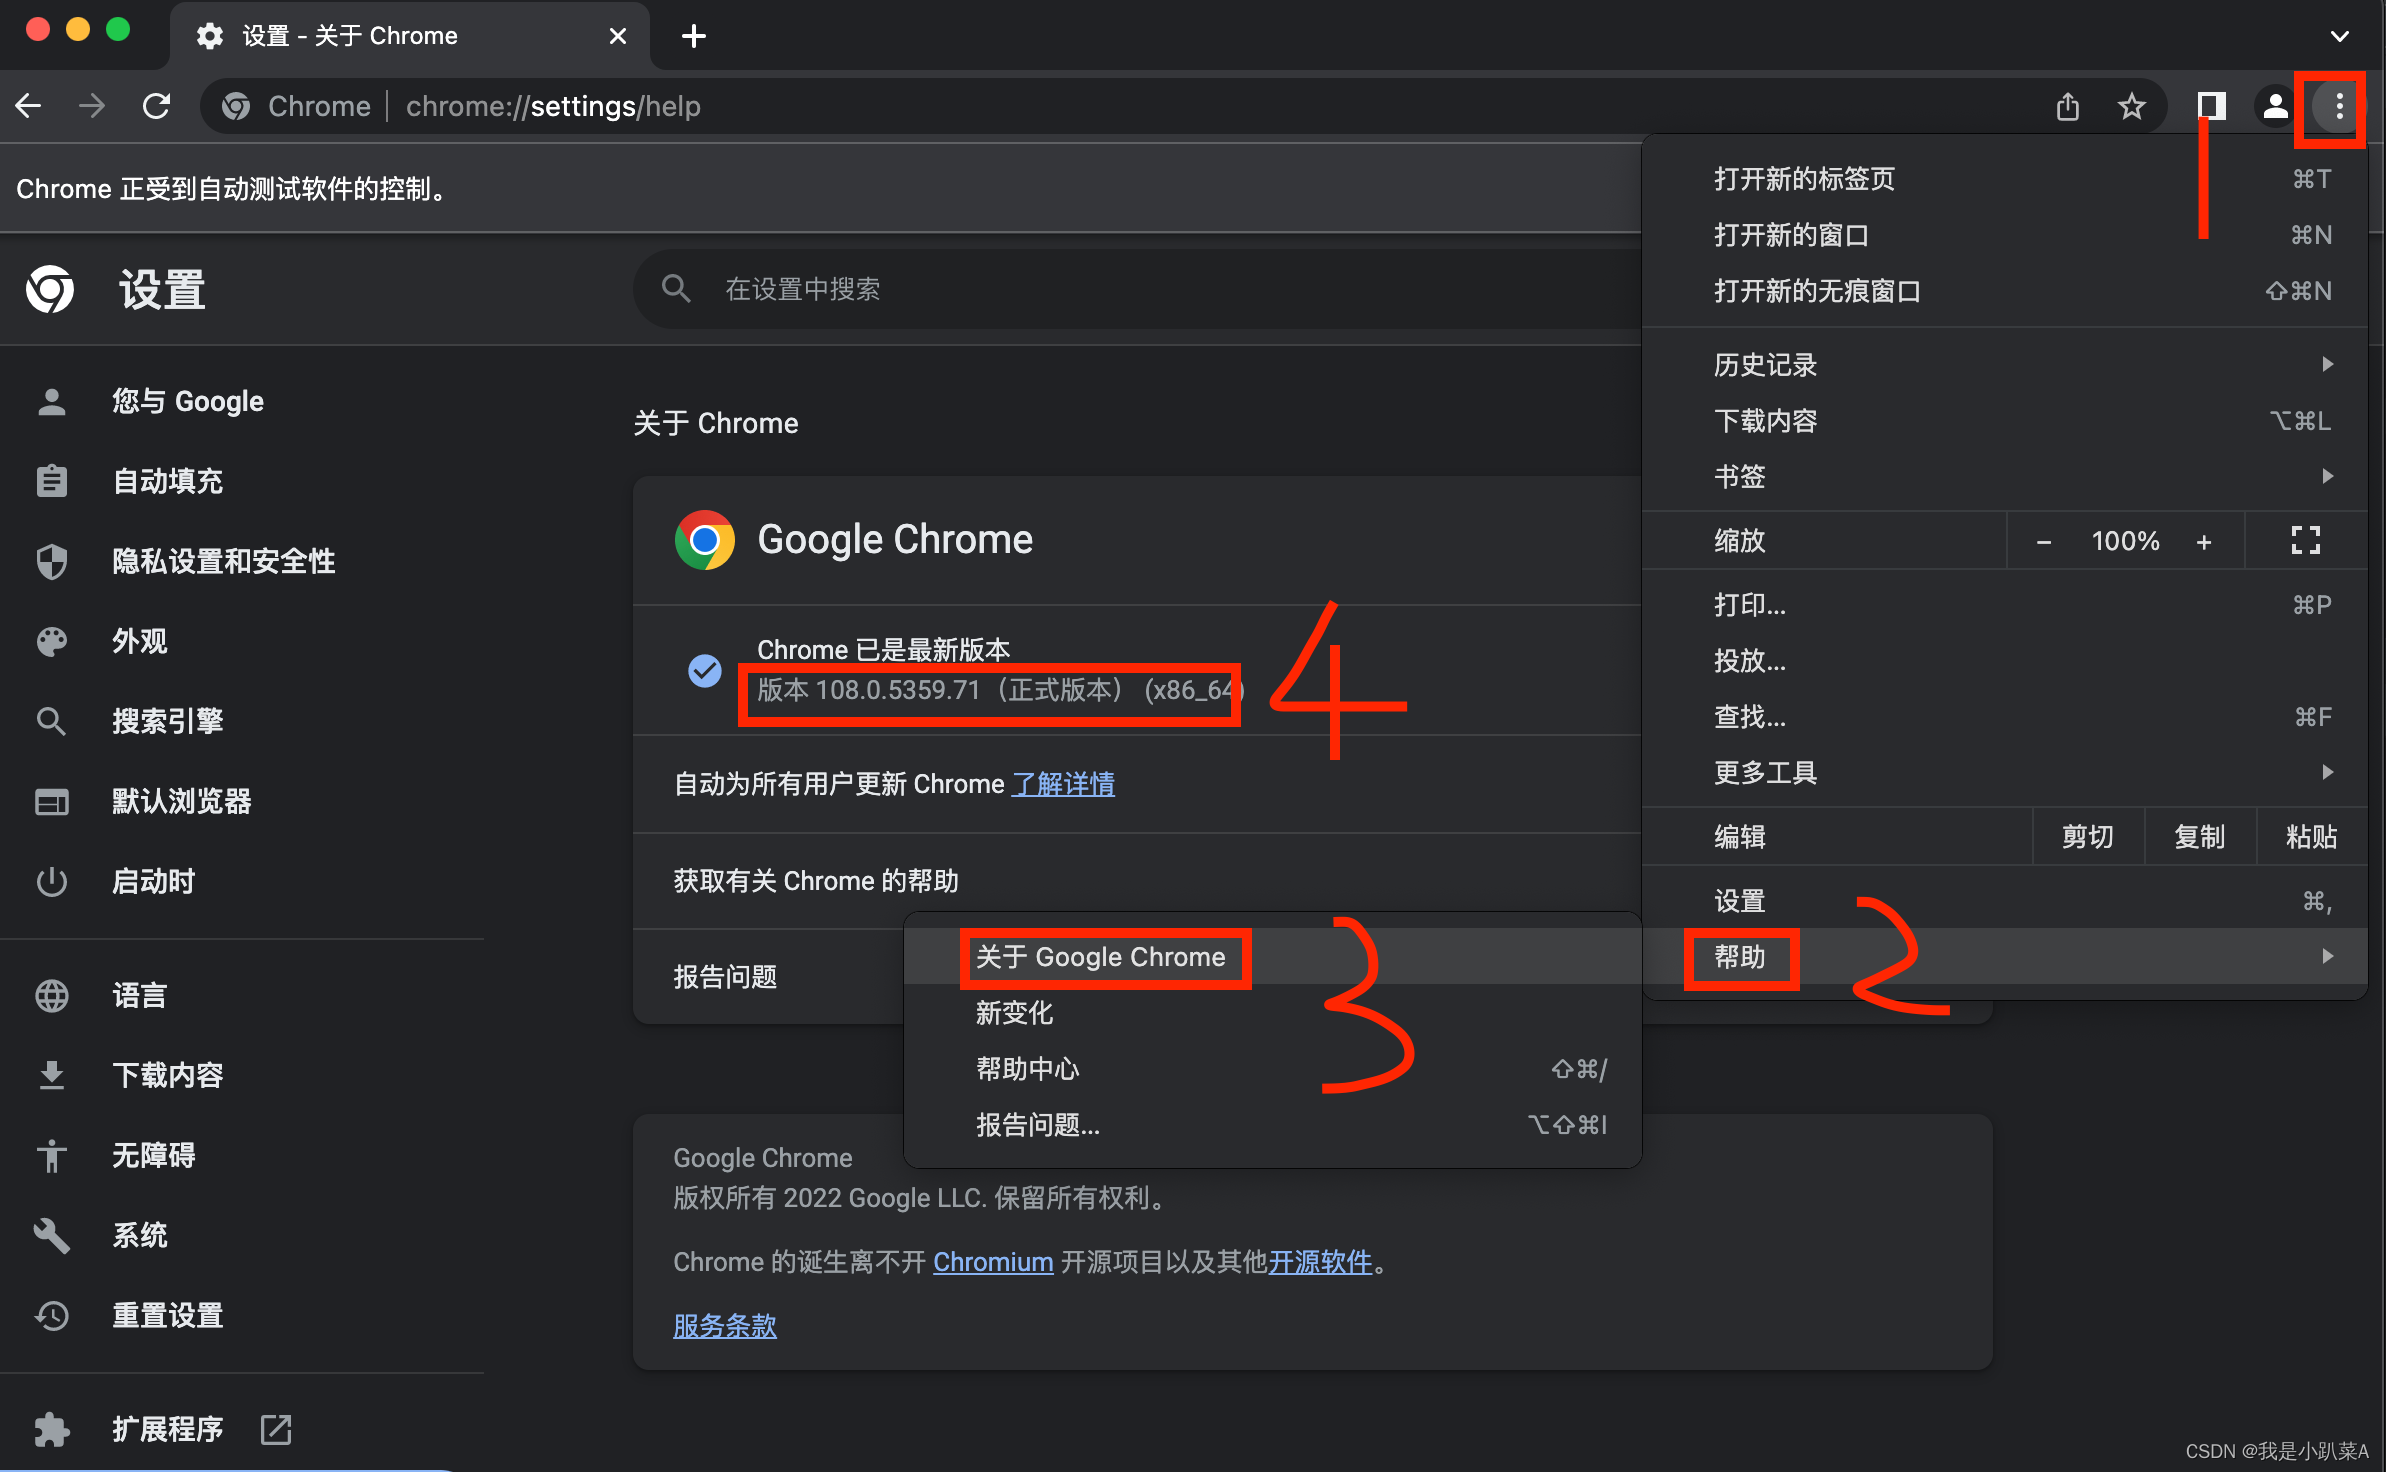
Task: Open the side panel icon
Action: (2211, 106)
